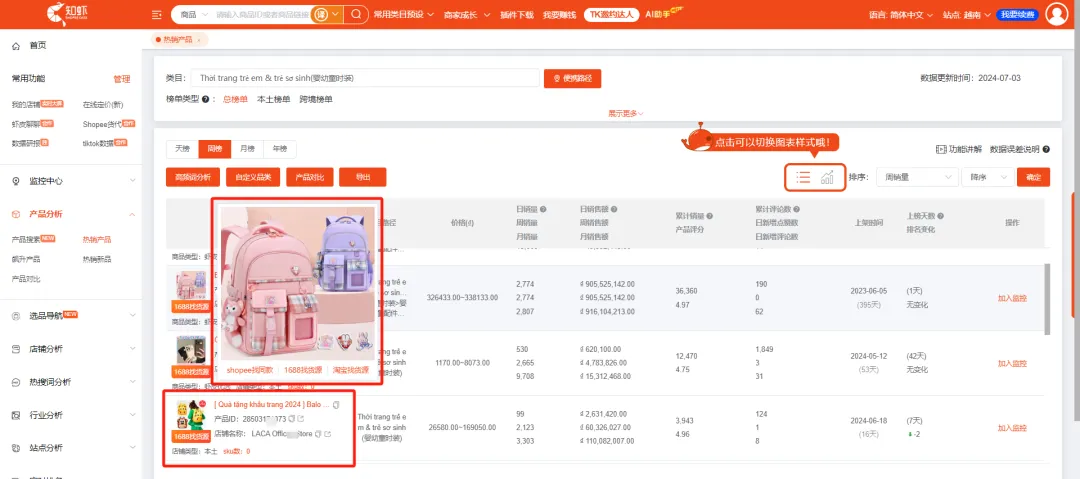Image resolution: width=1080 pixels, height=479 pixels.
Task: Select the 年榜 tab
Action: (x=280, y=149)
